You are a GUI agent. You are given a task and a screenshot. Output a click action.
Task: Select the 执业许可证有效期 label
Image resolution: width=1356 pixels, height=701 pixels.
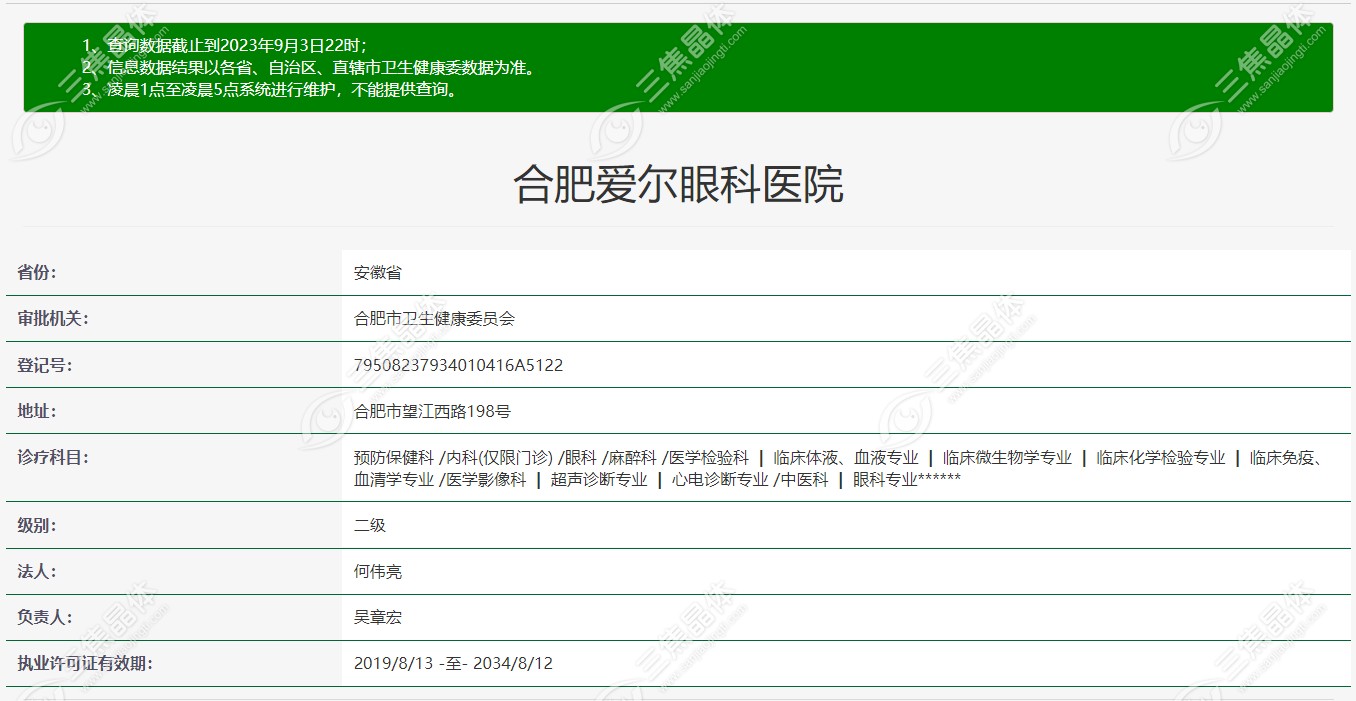coord(85,663)
